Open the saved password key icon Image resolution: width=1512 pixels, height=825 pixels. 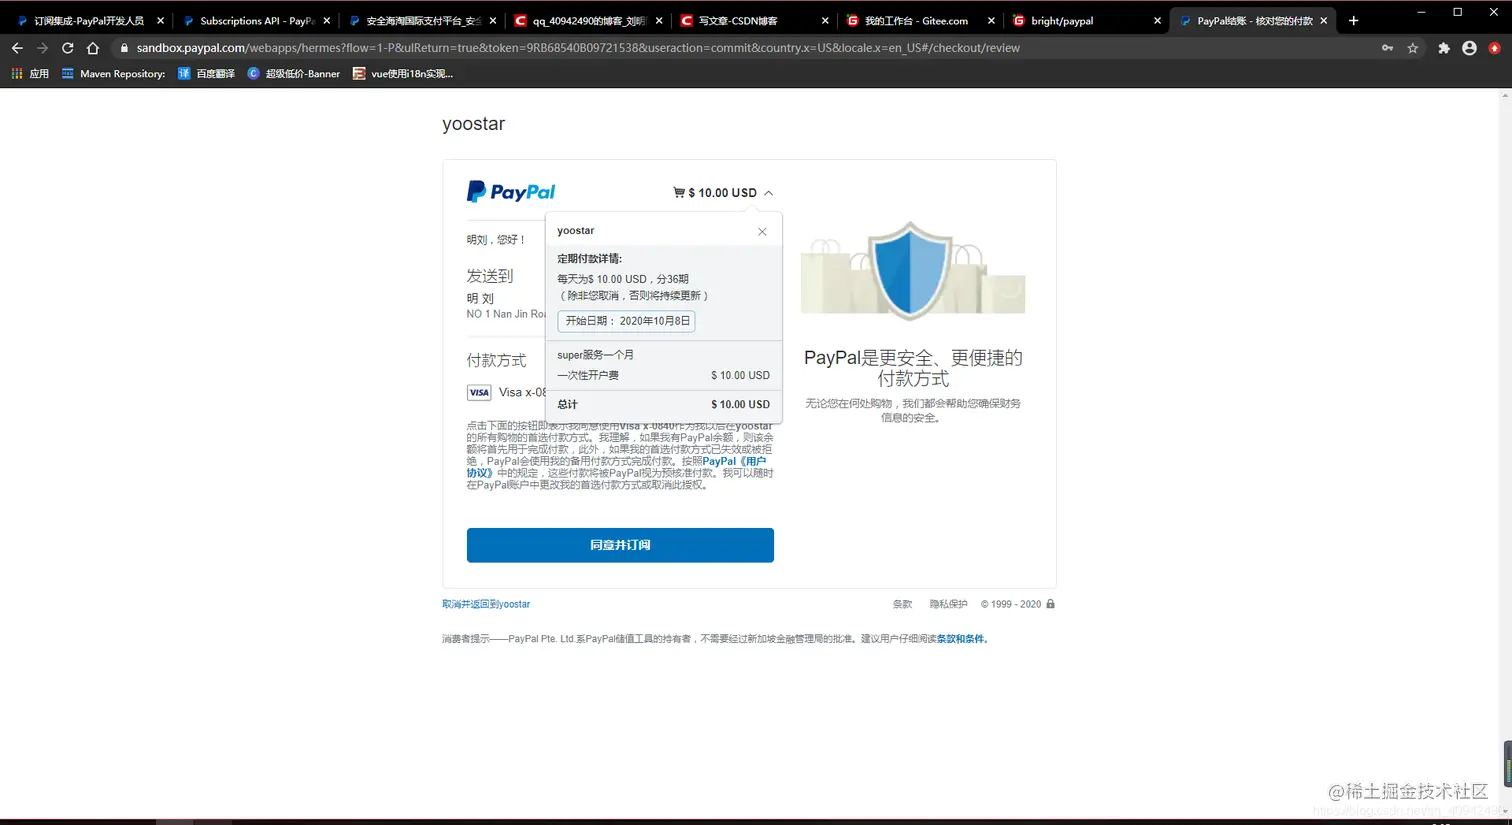click(x=1387, y=48)
